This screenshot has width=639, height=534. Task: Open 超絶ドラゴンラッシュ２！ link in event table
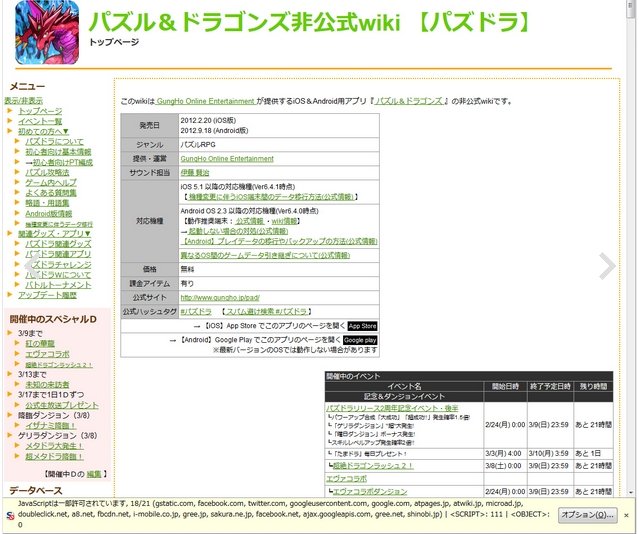pyautogui.click(x=373, y=466)
